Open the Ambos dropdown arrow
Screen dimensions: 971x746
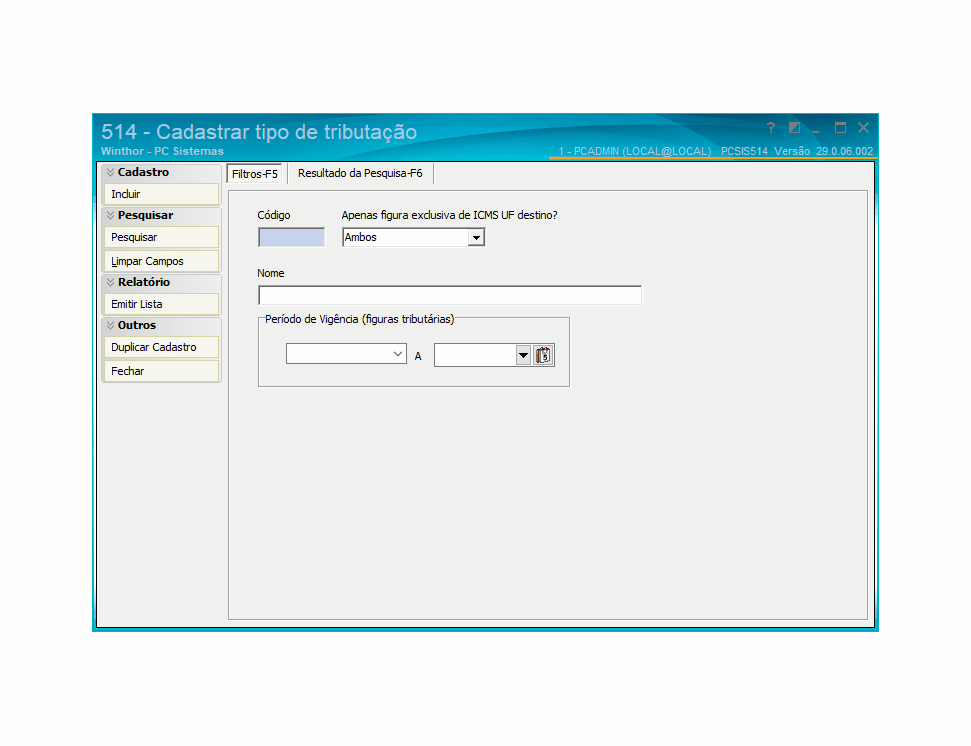point(476,237)
